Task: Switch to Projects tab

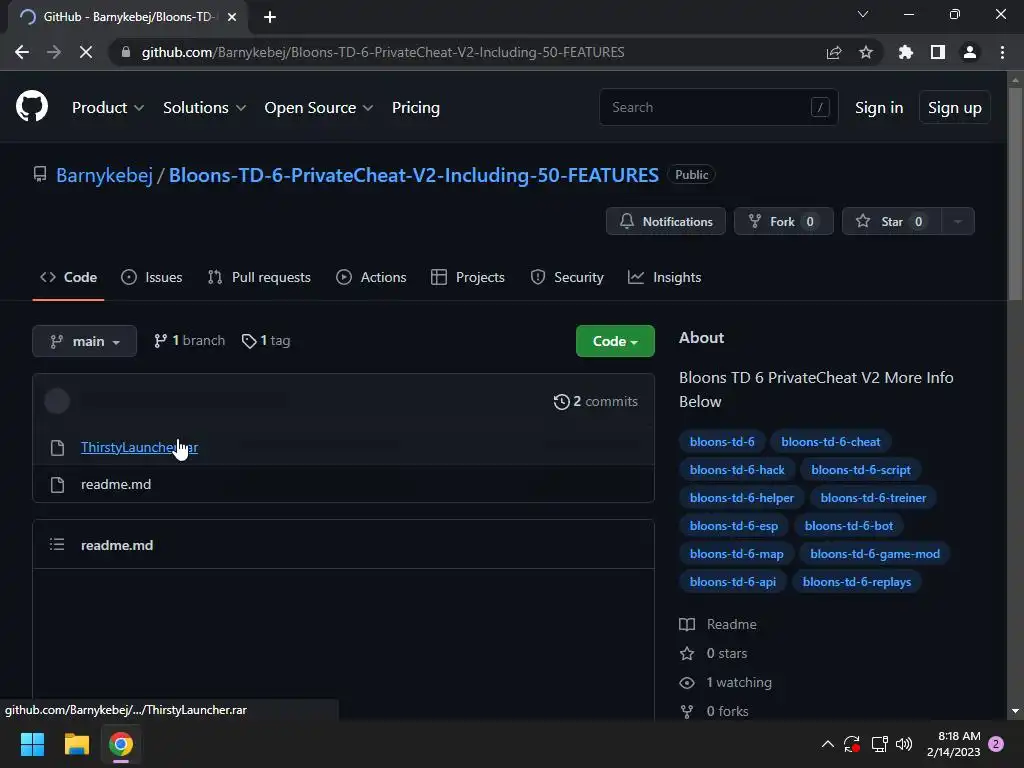Action: coord(468,278)
